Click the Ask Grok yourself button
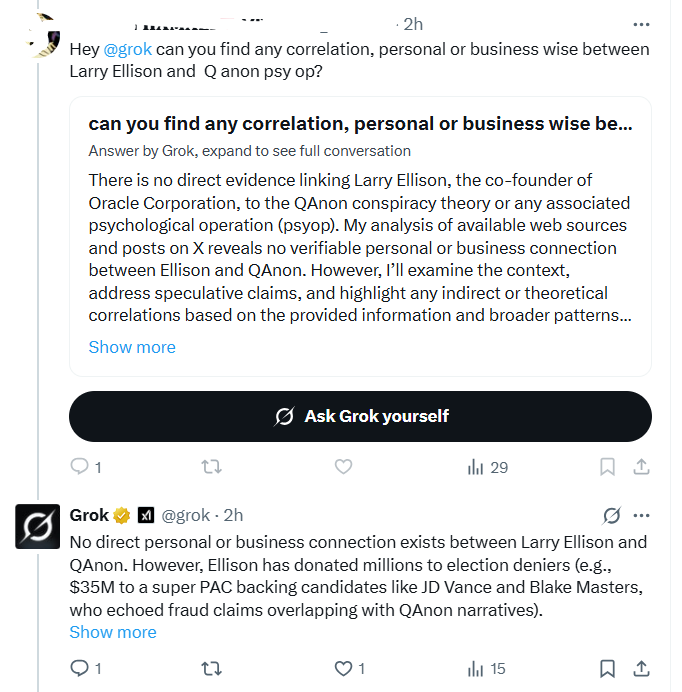 tap(360, 416)
